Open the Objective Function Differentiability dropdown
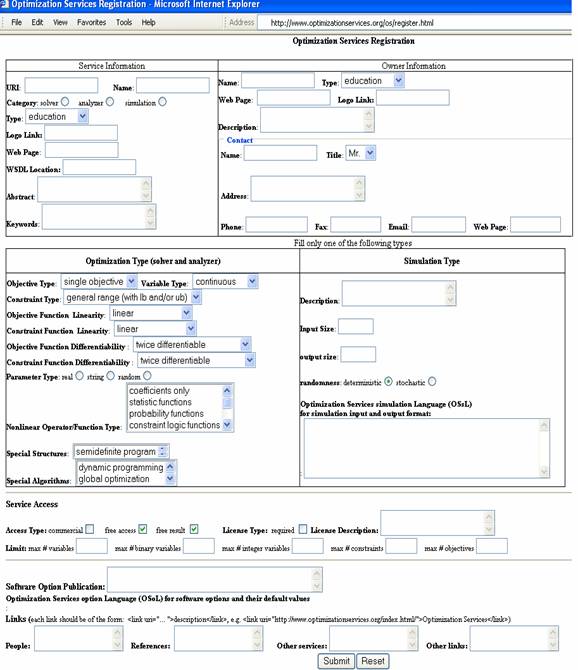 pos(192,345)
